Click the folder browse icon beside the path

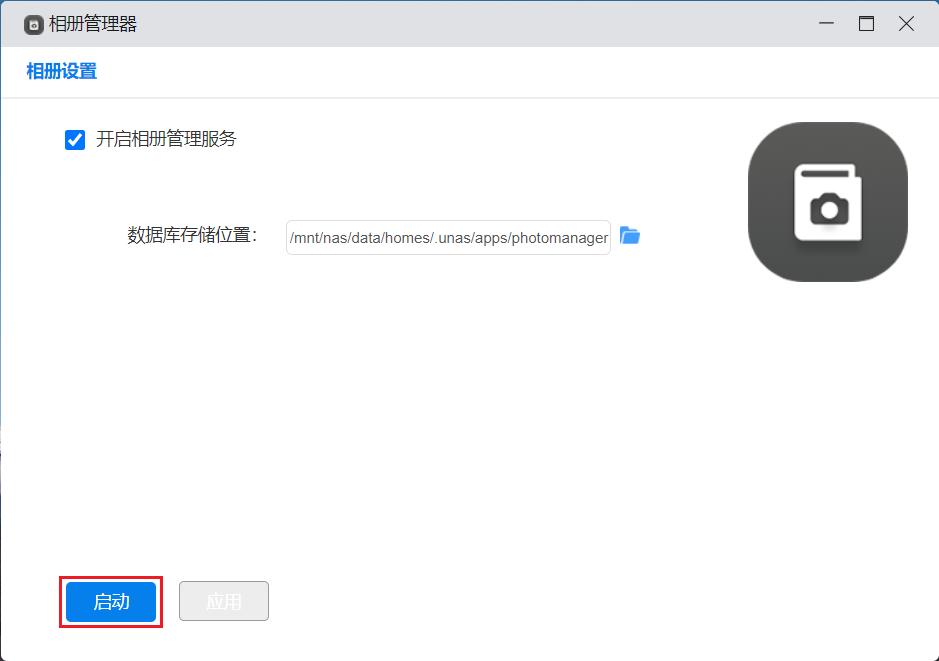[629, 236]
